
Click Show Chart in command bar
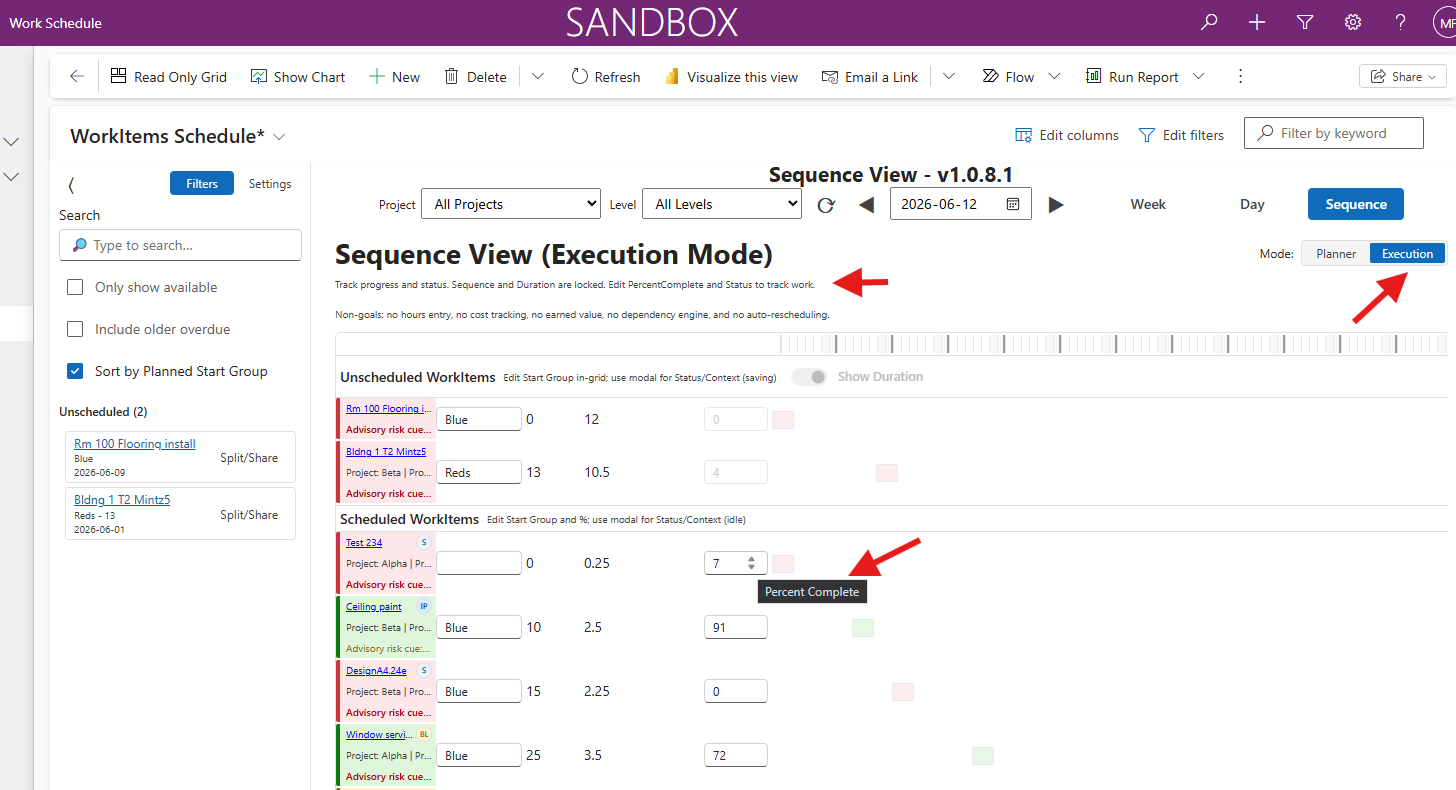coord(298,77)
